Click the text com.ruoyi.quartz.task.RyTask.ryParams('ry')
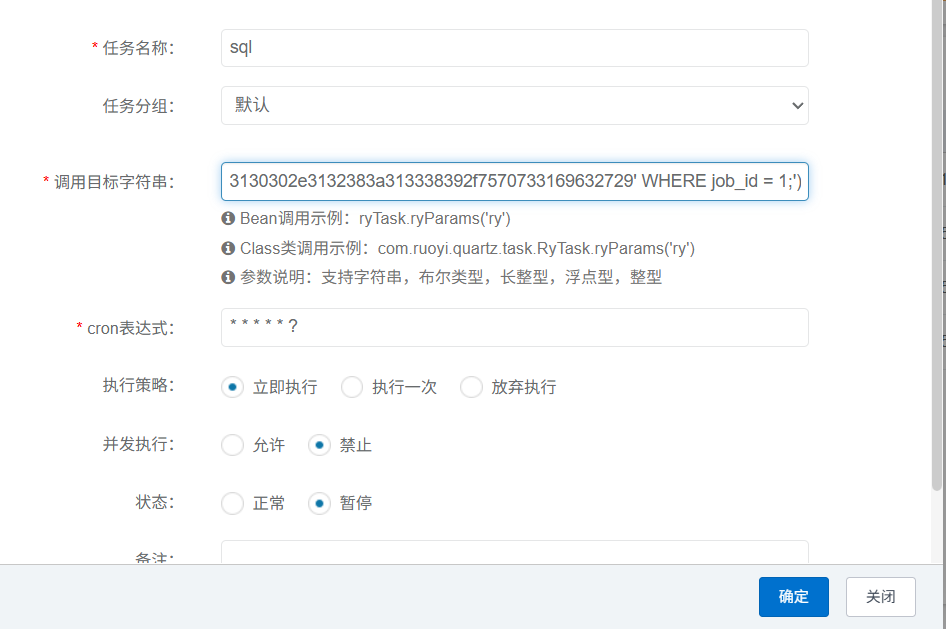The height and width of the screenshot is (629, 946). click(536, 248)
